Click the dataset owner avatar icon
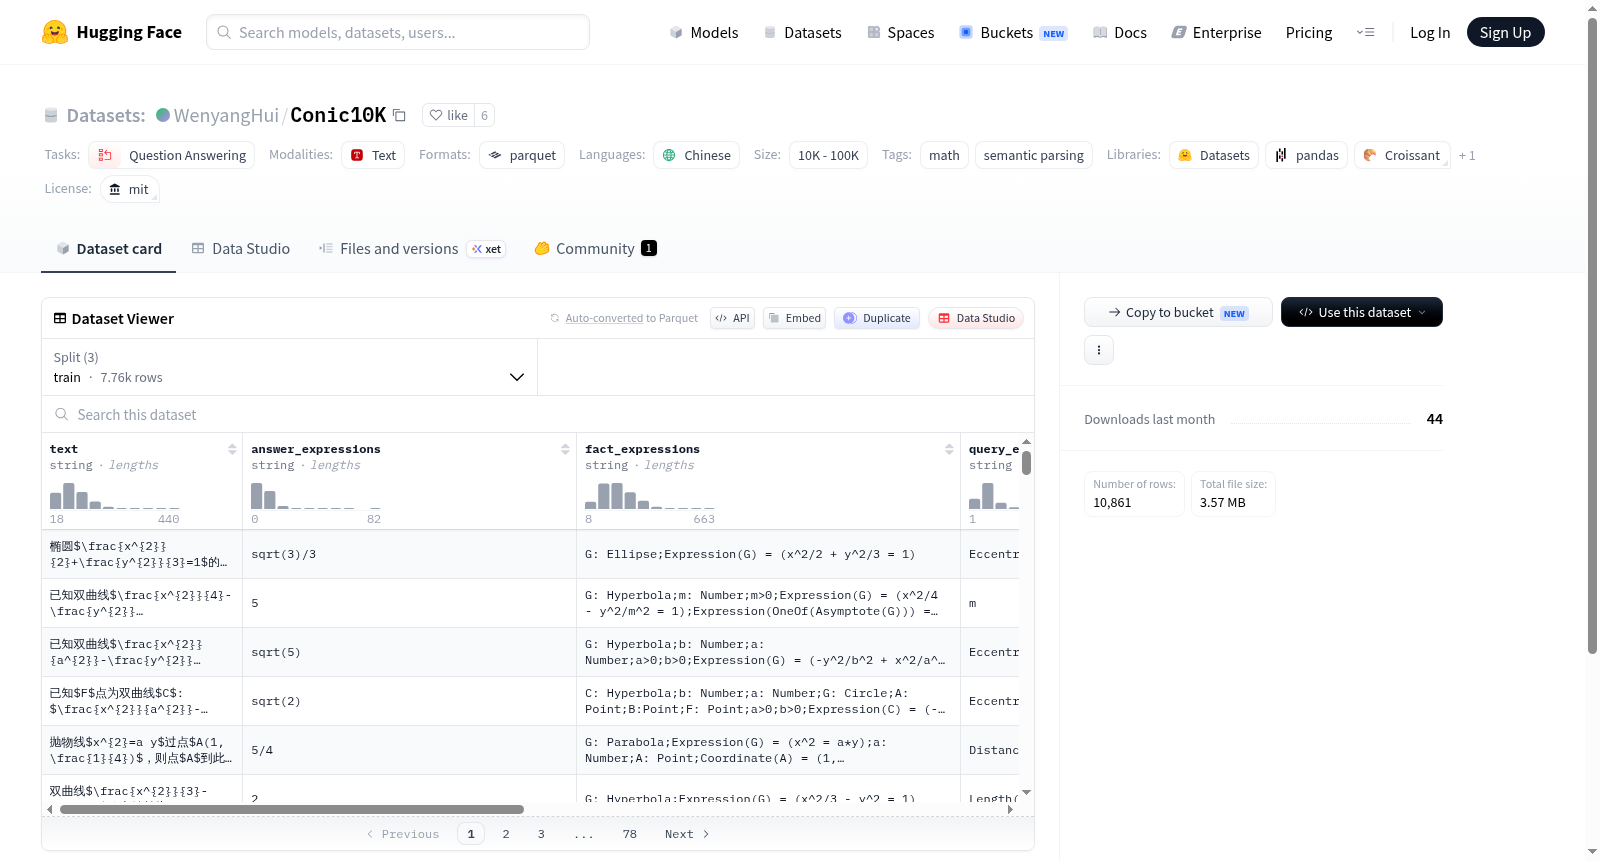Viewport: 1600px width, 861px height. [x=163, y=115]
